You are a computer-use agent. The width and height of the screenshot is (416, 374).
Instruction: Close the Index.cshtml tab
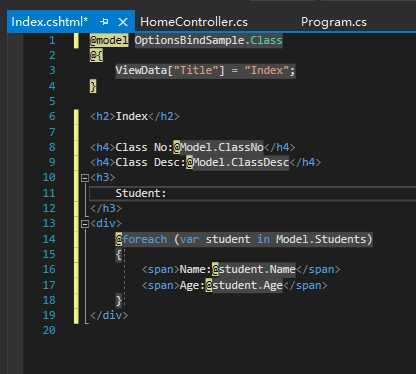coord(123,22)
